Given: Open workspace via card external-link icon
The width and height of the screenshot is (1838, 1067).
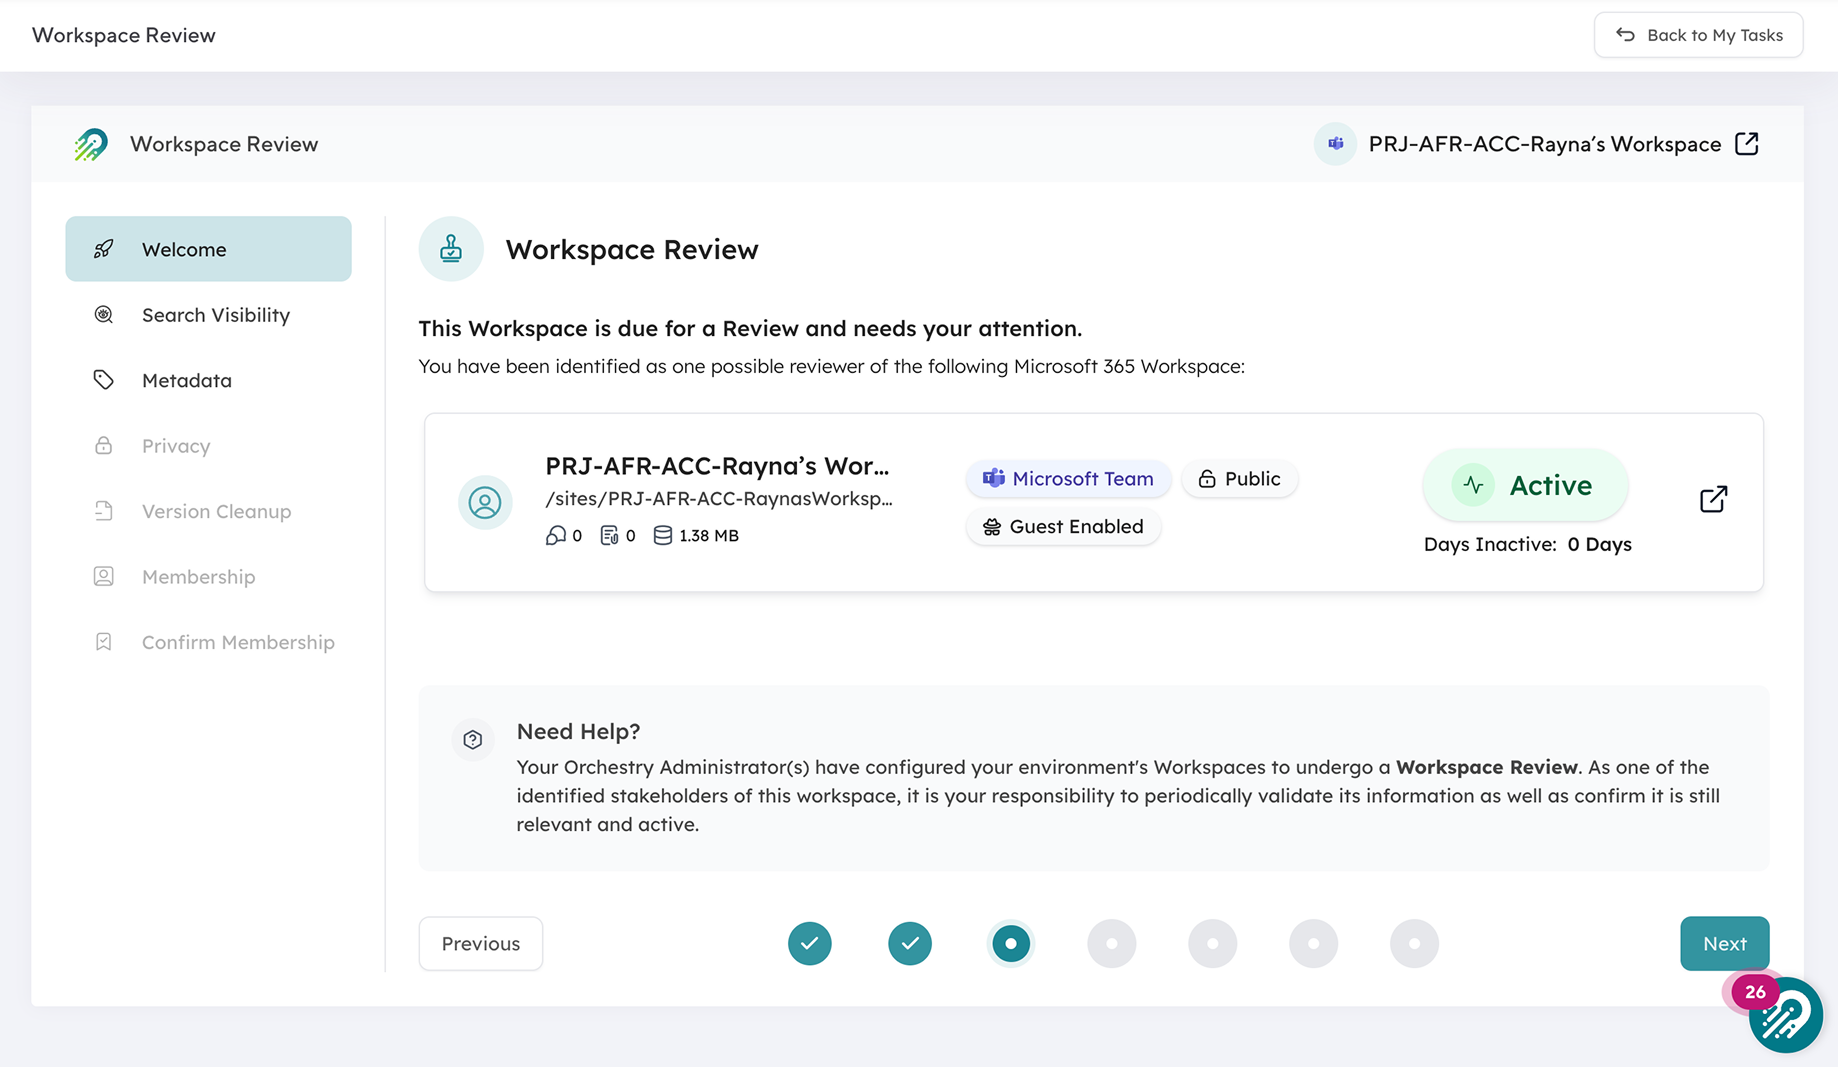Looking at the screenshot, I should [1713, 499].
